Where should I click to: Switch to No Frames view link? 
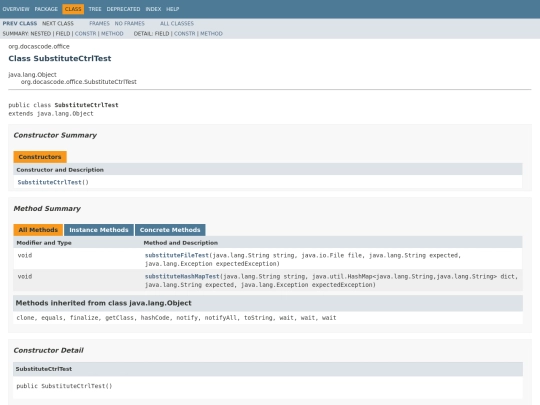[129, 23]
